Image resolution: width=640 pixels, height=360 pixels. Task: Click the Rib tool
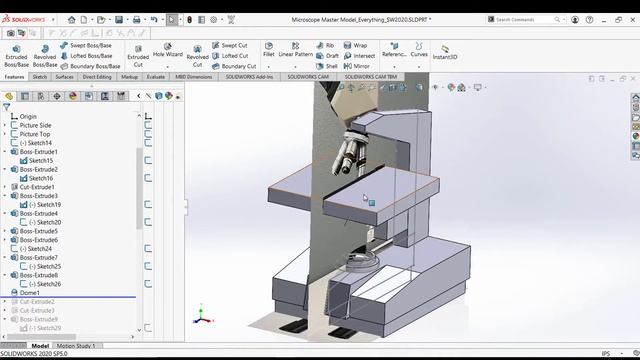pos(325,45)
